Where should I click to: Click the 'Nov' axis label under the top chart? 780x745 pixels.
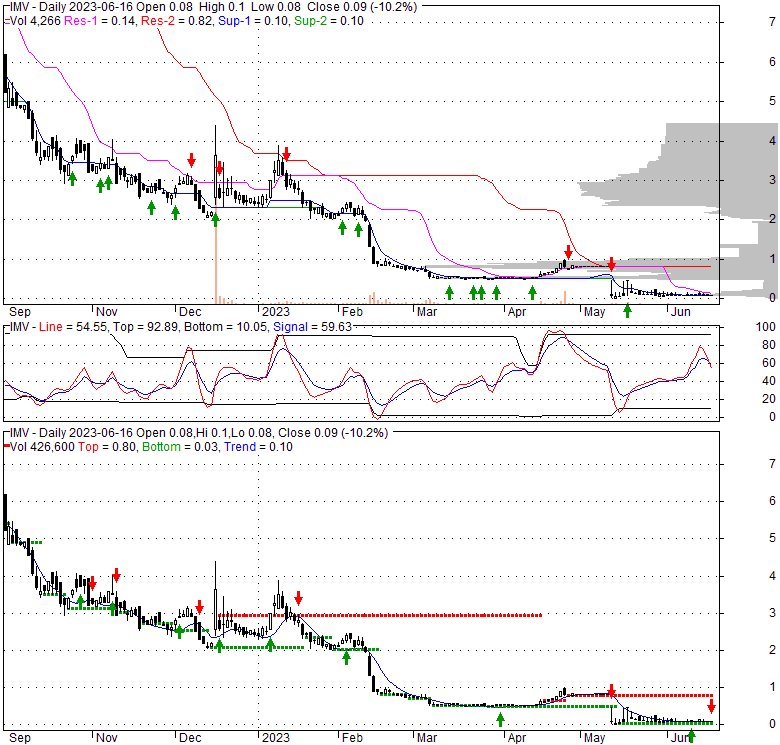pyautogui.click(x=106, y=312)
